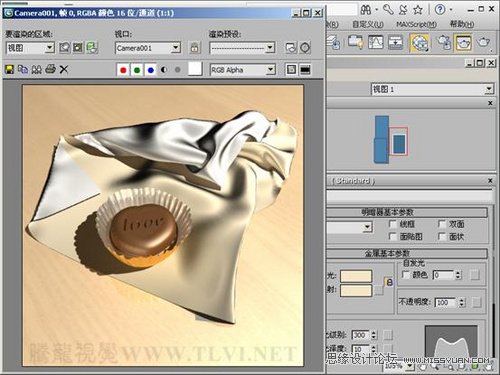Toggle monochrome display gray dot
Screen dimensions: 500x375
tap(177, 70)
